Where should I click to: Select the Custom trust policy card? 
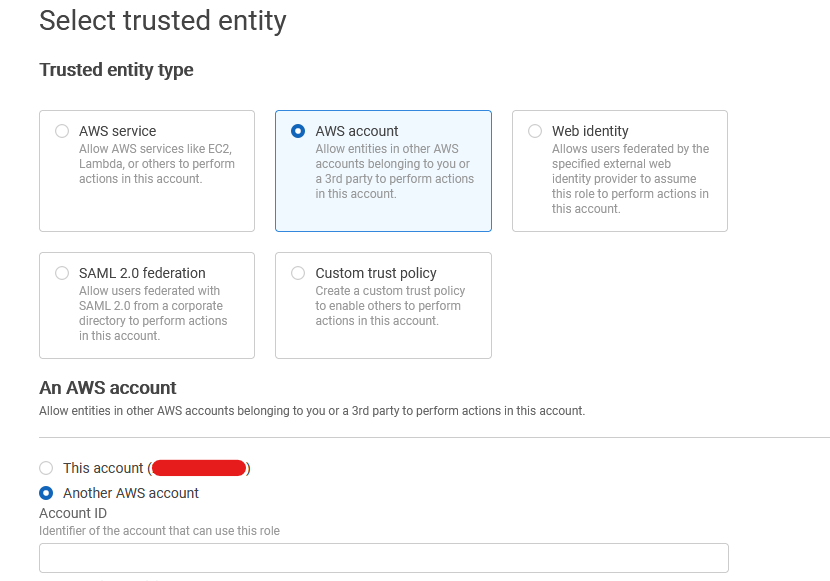[x=383, y=306]
